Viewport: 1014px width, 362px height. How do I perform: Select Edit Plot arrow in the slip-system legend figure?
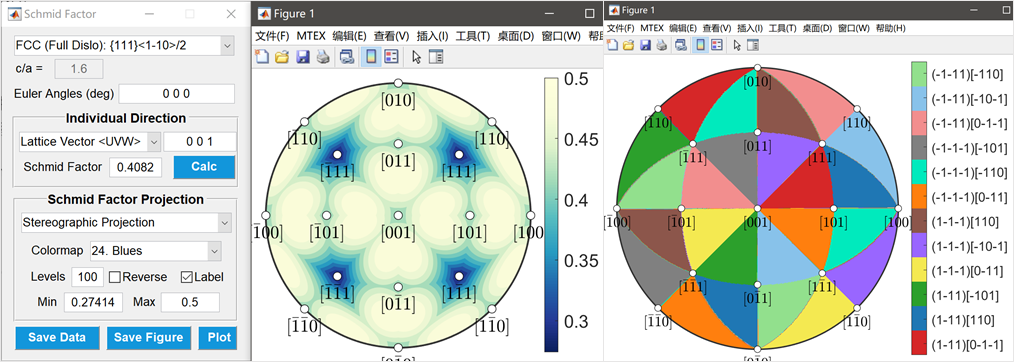(737, 45)
